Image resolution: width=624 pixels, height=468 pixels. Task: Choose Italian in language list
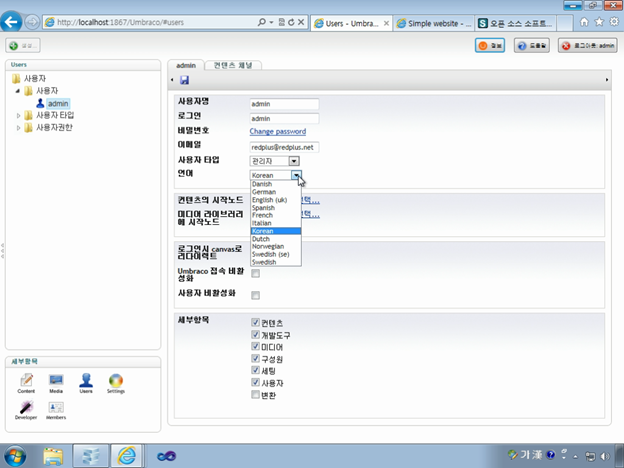tap(275, 223)
